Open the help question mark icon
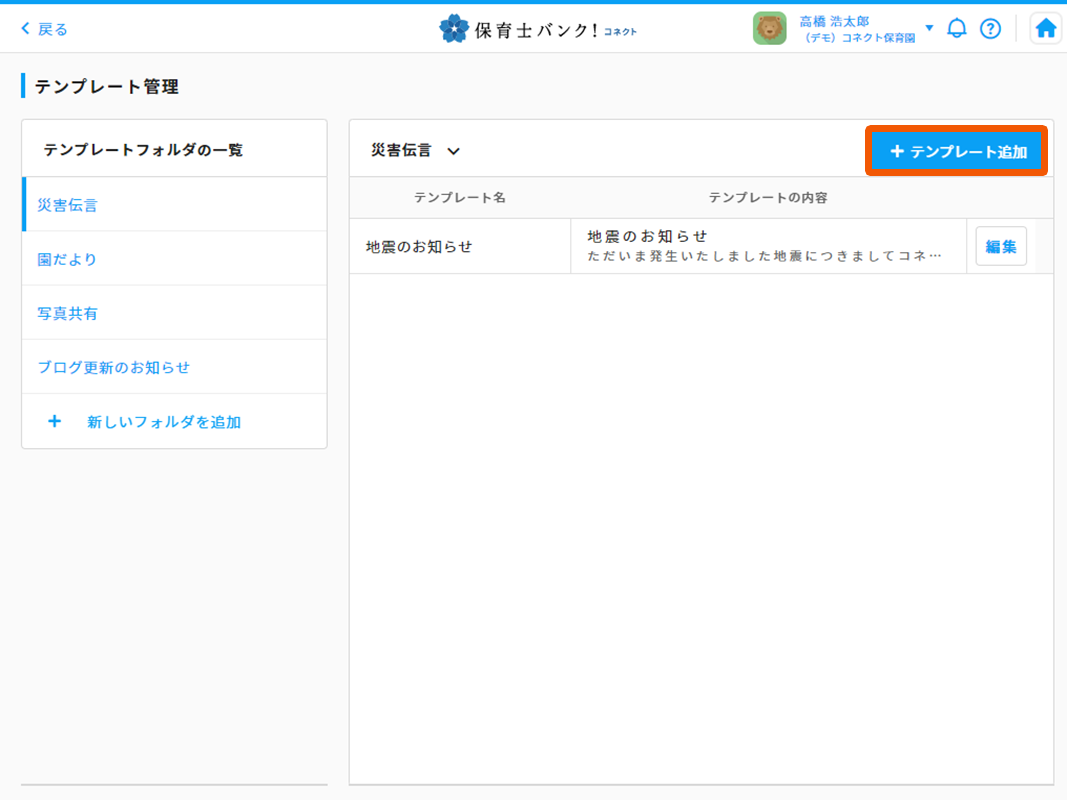 click(990, 29)
